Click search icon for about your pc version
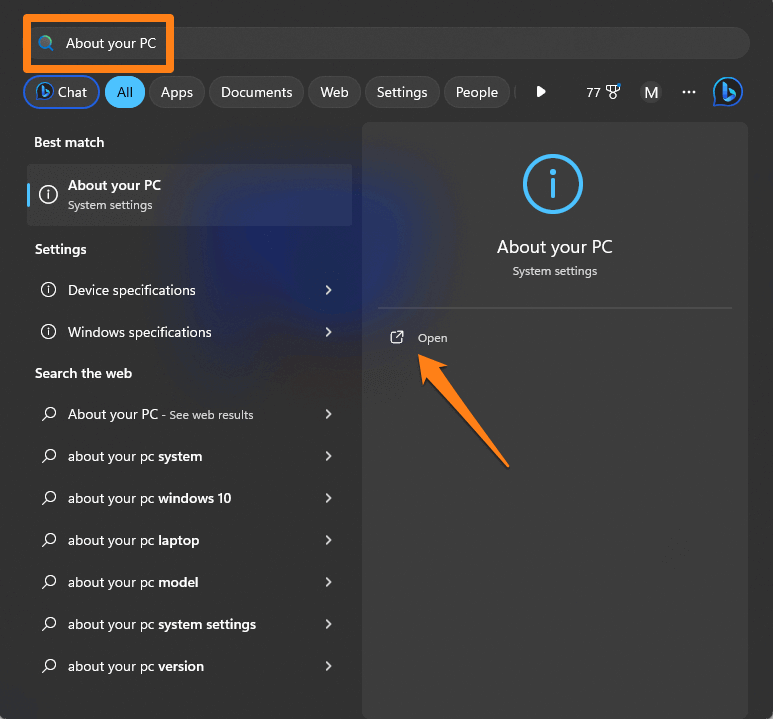 click(49, 665)
